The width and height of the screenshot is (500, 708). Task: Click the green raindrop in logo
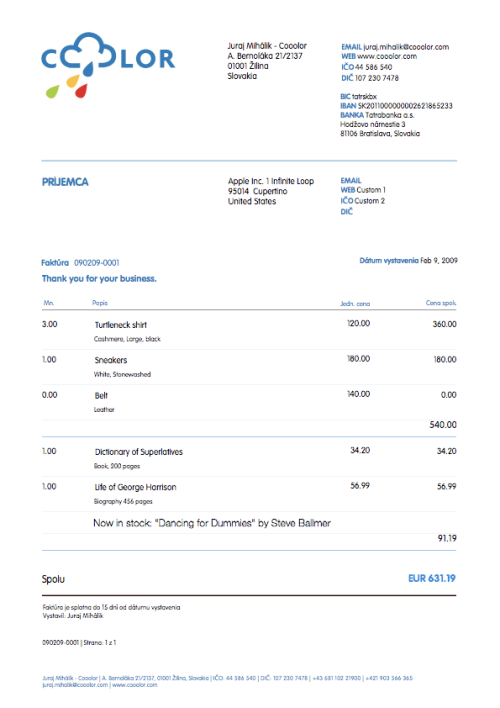pyautogui.click(x=52, y=92)
